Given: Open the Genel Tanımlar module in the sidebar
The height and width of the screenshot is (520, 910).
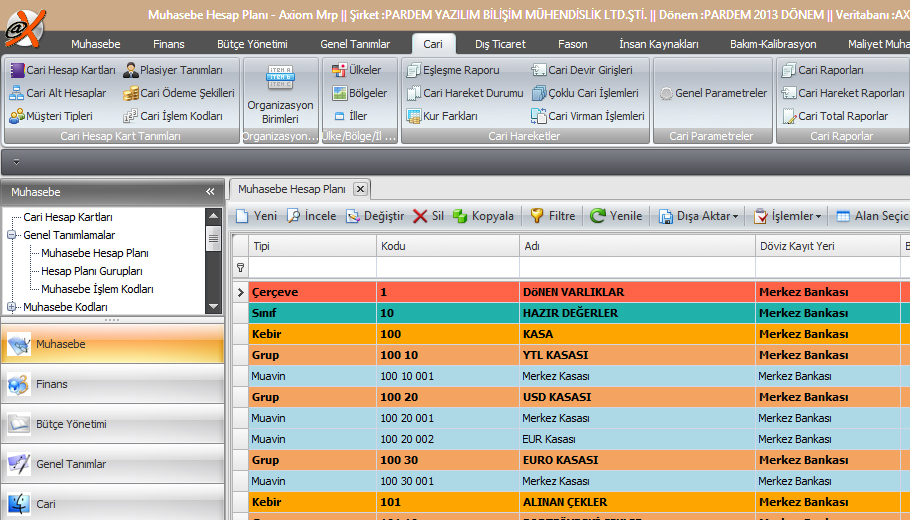Looking at the screenshot, I should [113, 464].
